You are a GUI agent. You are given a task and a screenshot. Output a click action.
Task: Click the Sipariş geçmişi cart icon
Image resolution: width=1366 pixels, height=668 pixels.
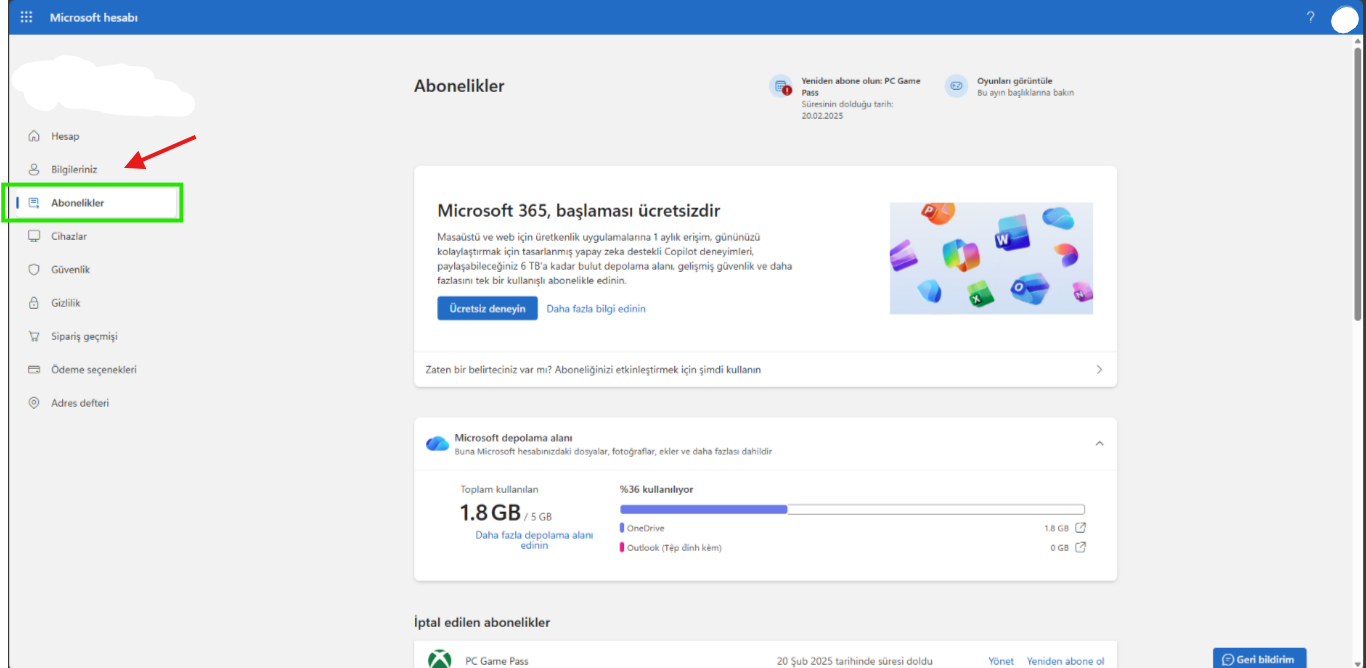point(34,336)
